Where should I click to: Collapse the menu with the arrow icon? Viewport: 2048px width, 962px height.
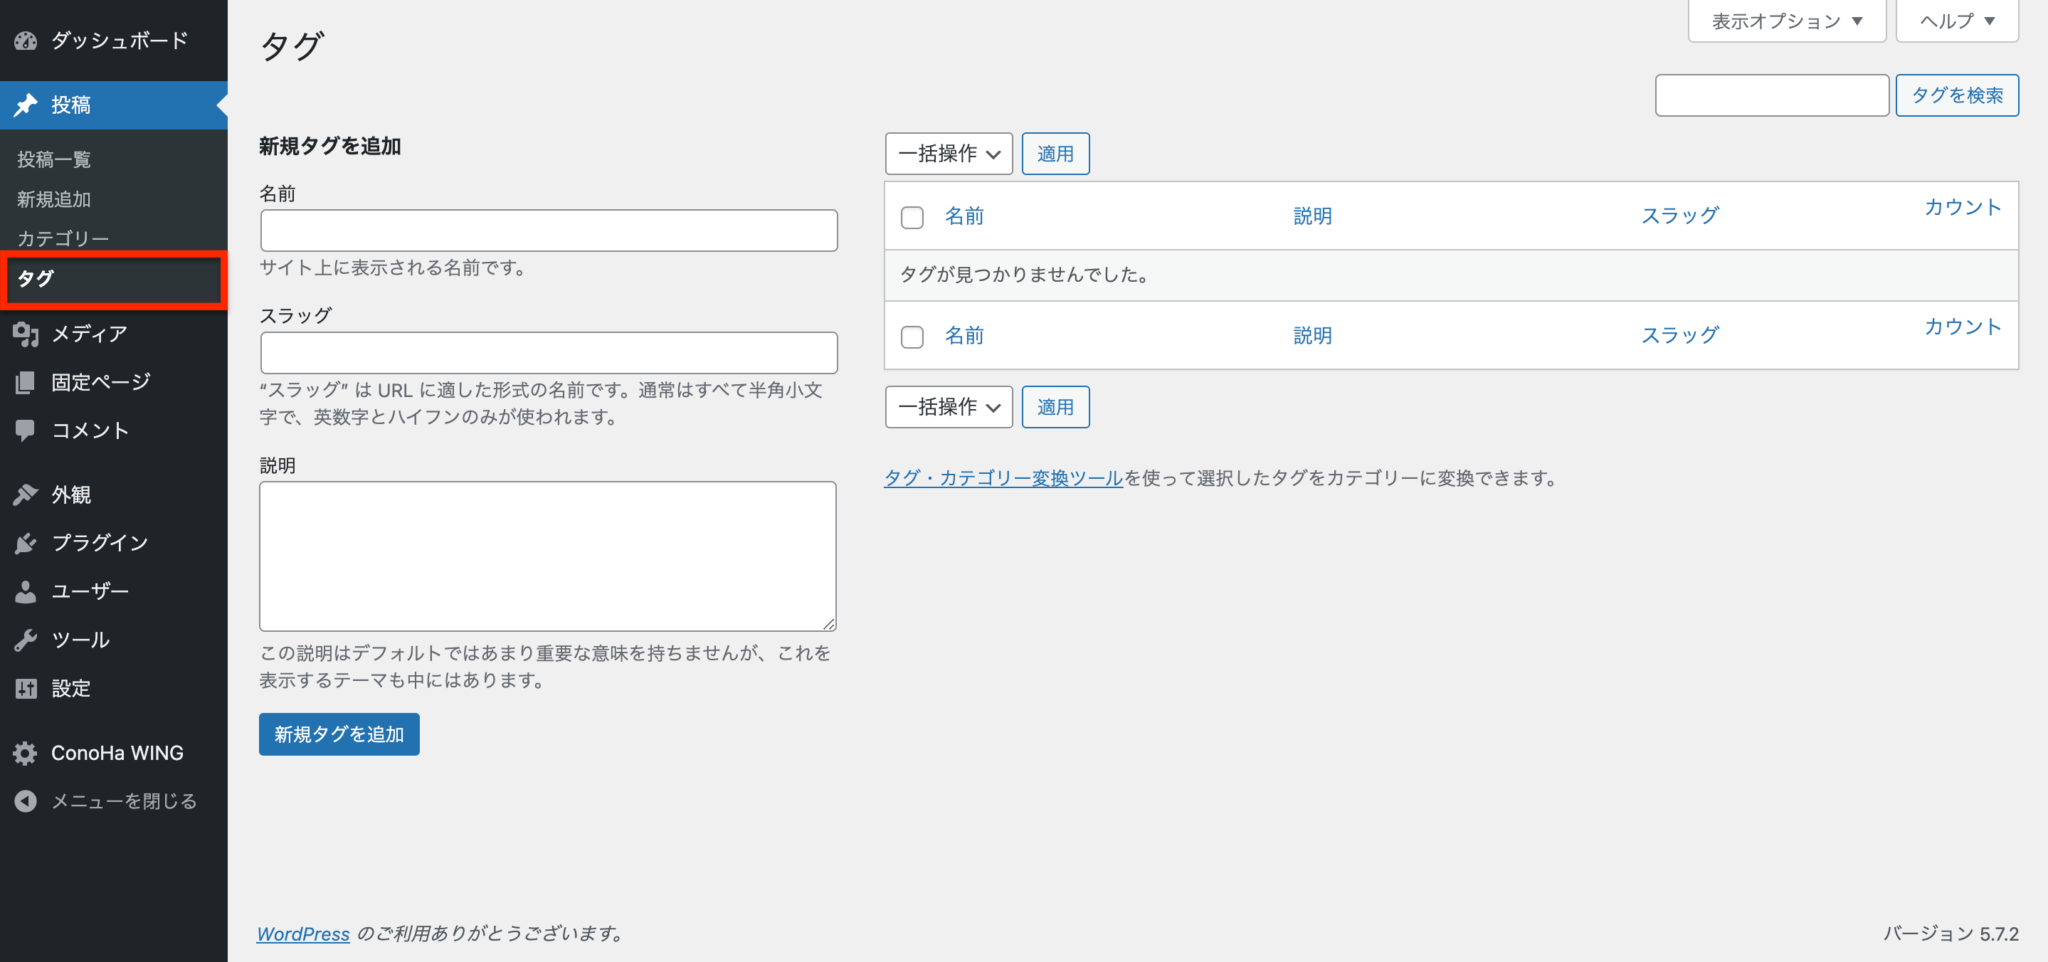26,801
